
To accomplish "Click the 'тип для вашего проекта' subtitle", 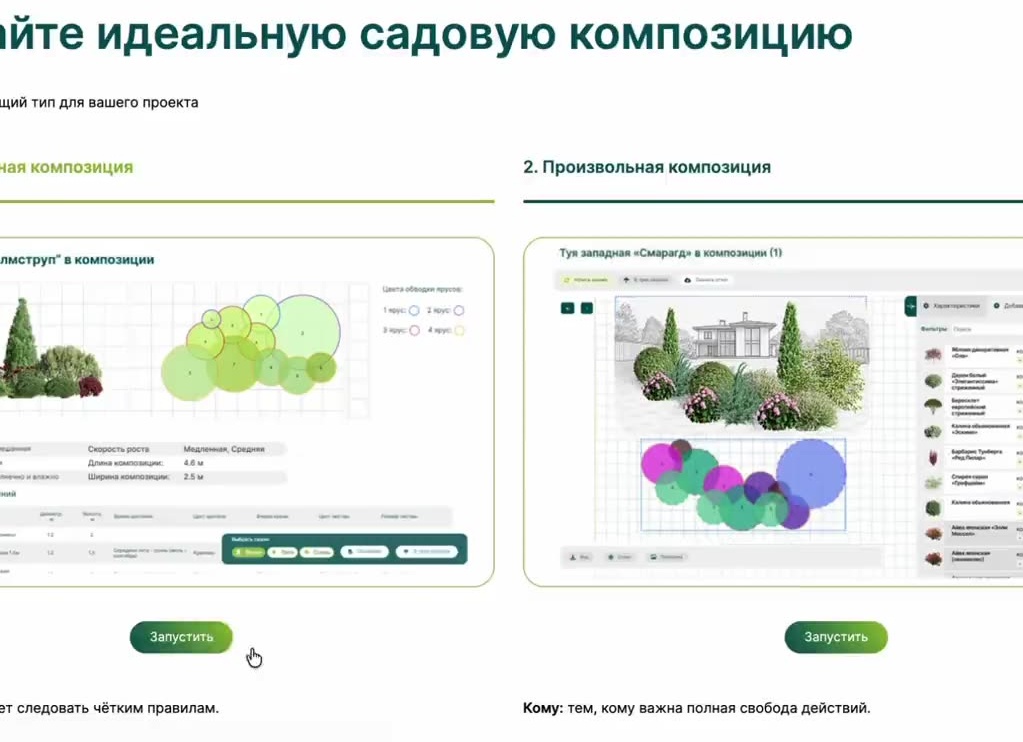I will click(x=113, y=102).
